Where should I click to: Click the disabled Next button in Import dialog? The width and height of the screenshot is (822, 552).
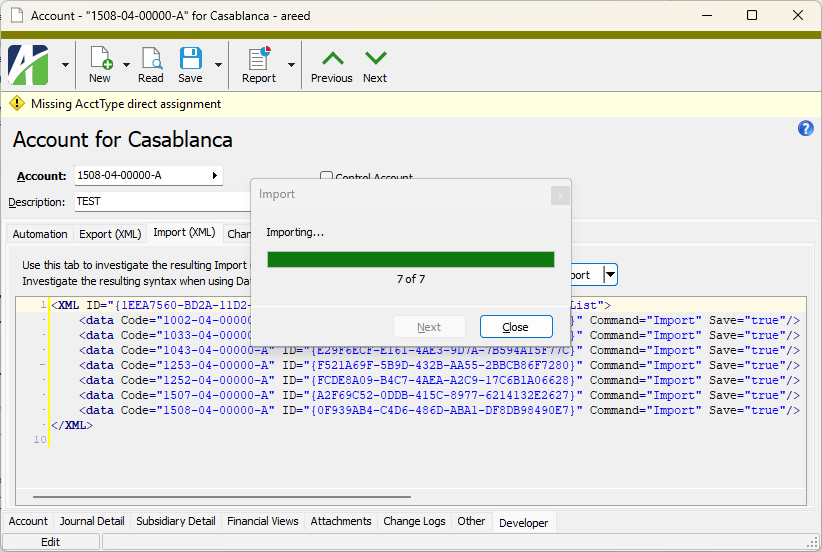click(x=429, y=327)
